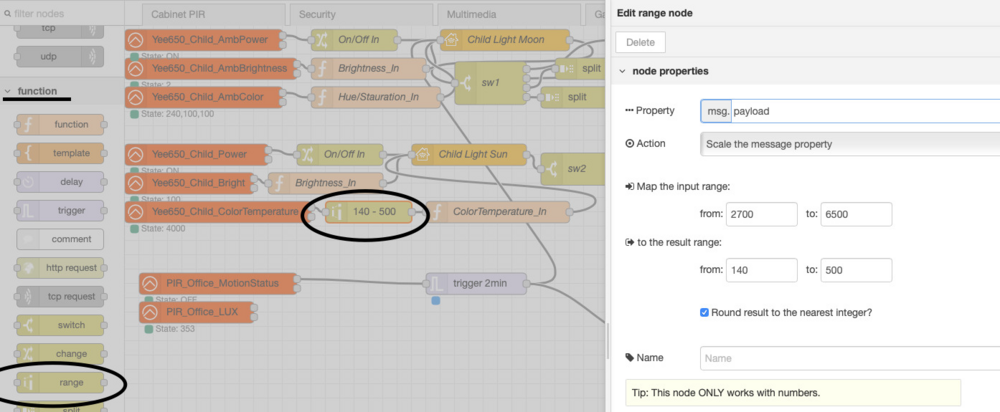Viewport: 1000px width, 412px height.
Task: Select the lower Brightness_In function node
Action: [x=325, y=183]
